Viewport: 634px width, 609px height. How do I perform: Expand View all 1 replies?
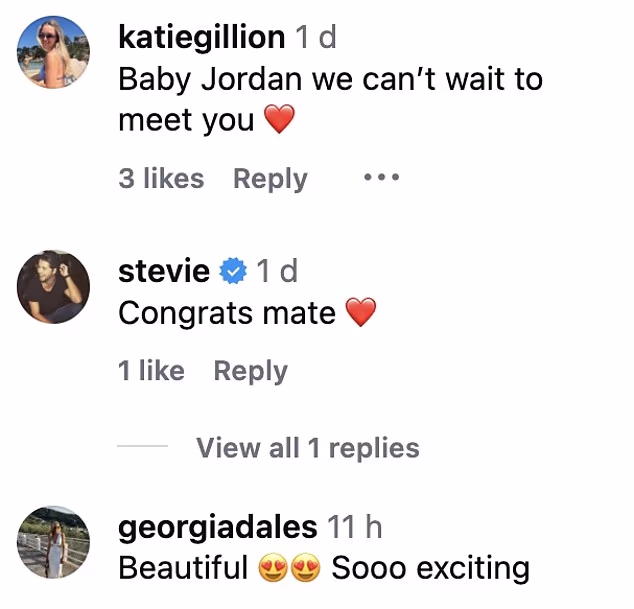tap(307, 448)
